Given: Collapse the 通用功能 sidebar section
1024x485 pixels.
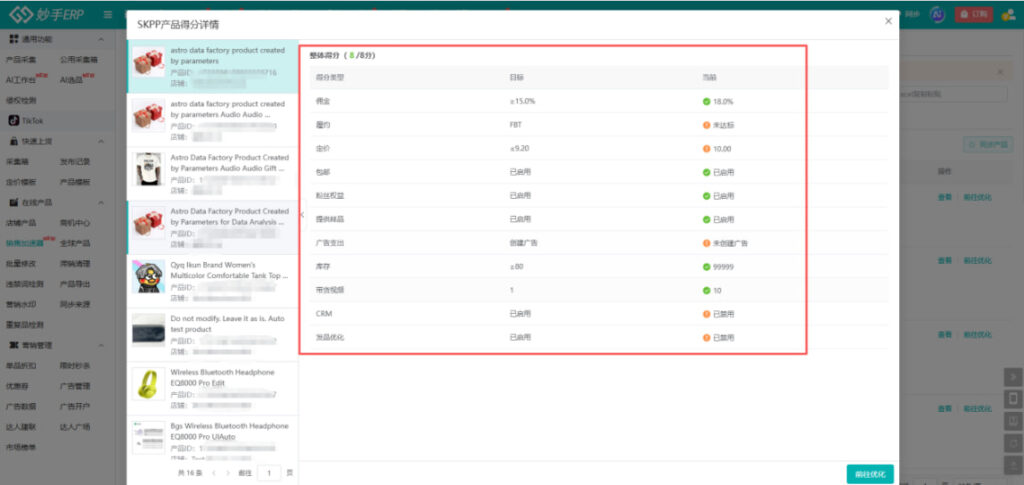Looking at the screenshot, I should 101,39.
